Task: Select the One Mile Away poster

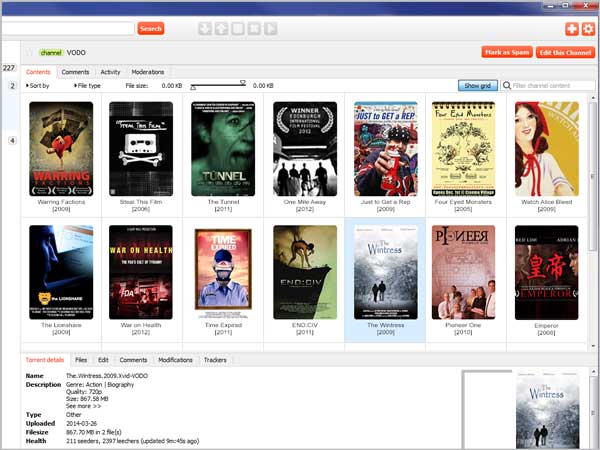Action: 305,149
